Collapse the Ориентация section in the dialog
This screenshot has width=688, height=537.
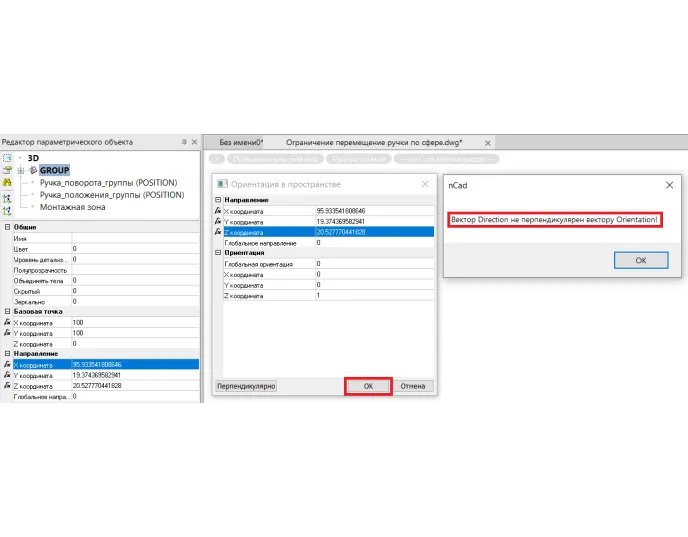pyautogui.click(x=218, y=253)
